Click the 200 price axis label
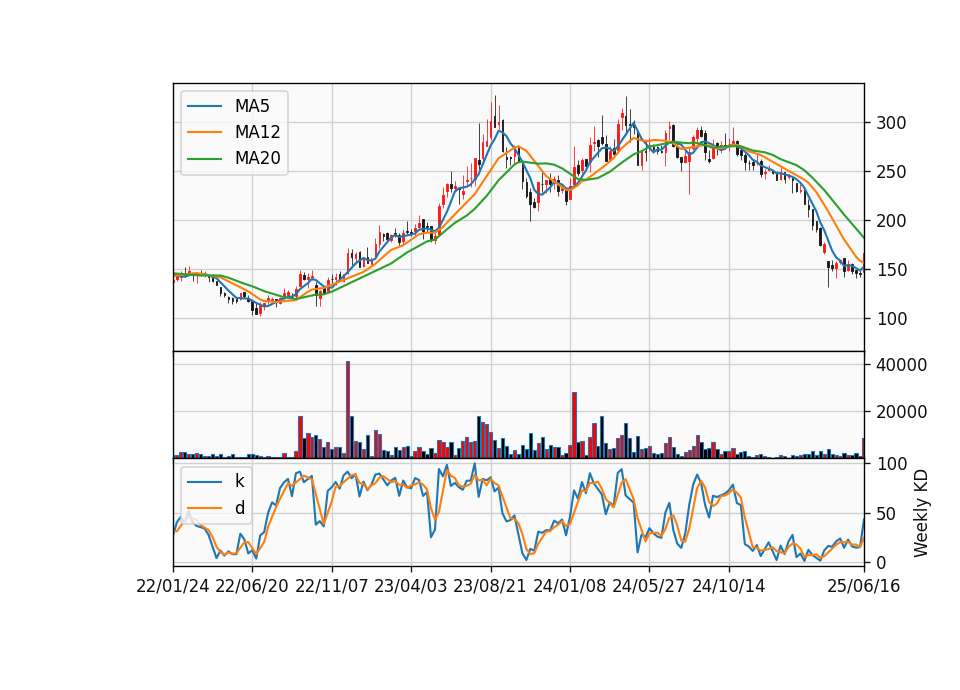 coord(891,221)
